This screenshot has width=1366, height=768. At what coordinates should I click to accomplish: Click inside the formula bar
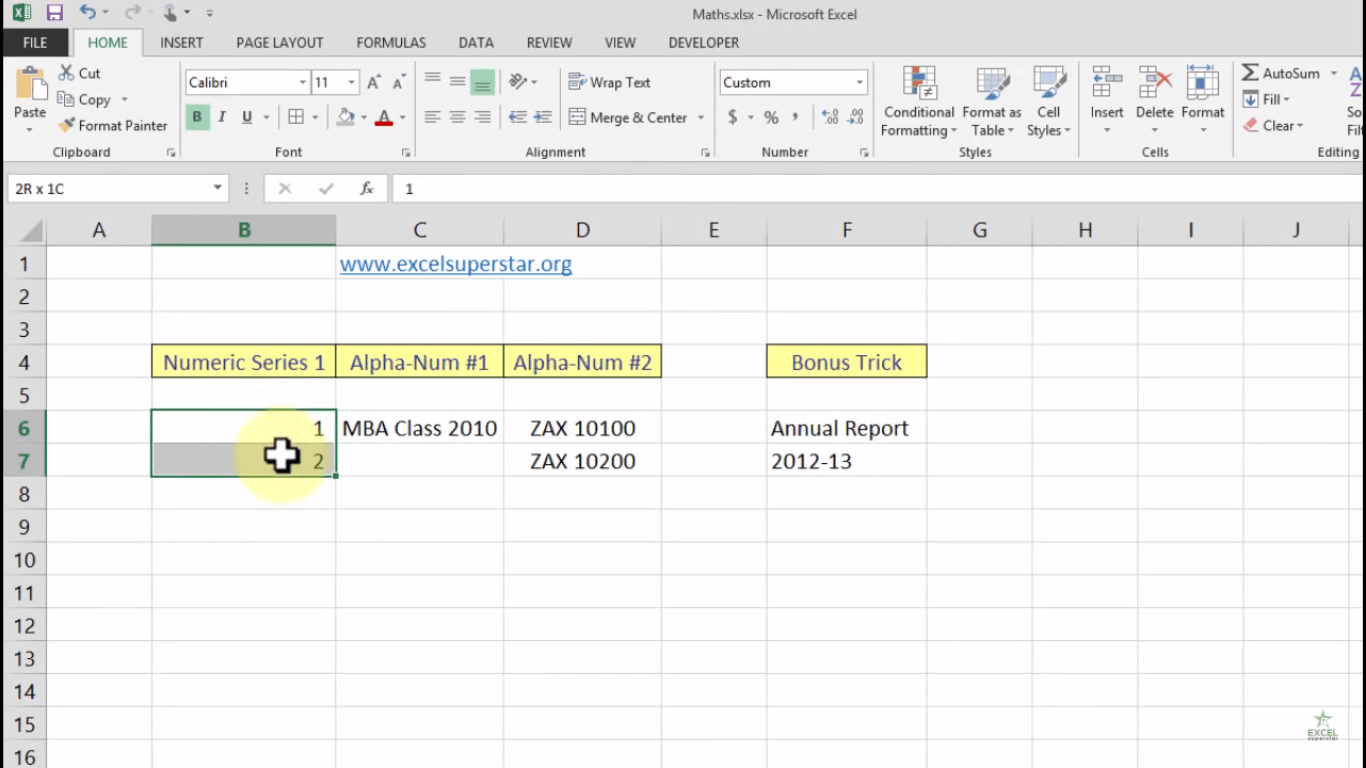600,188
